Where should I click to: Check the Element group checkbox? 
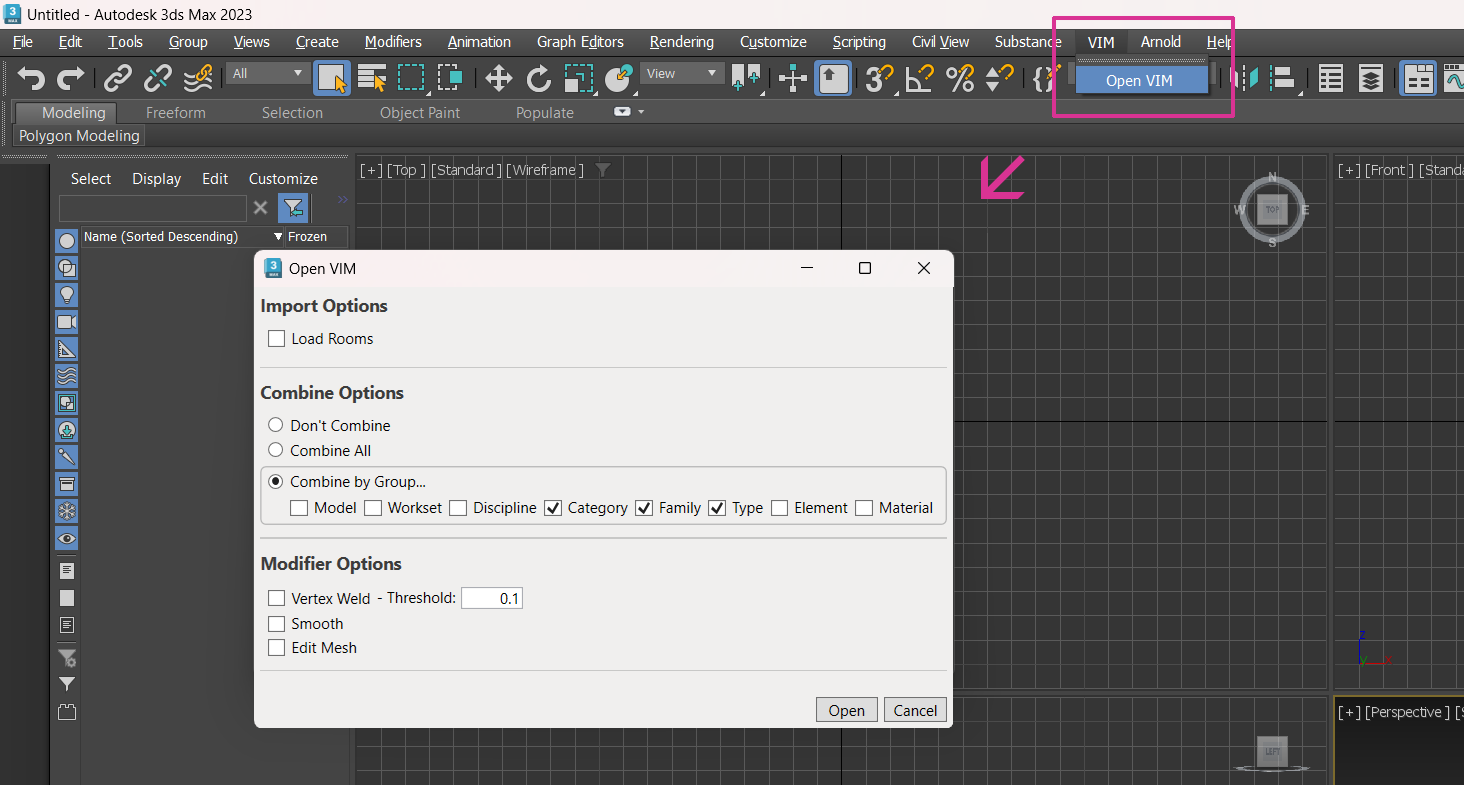pyautogui.click(x=780, y=508)
